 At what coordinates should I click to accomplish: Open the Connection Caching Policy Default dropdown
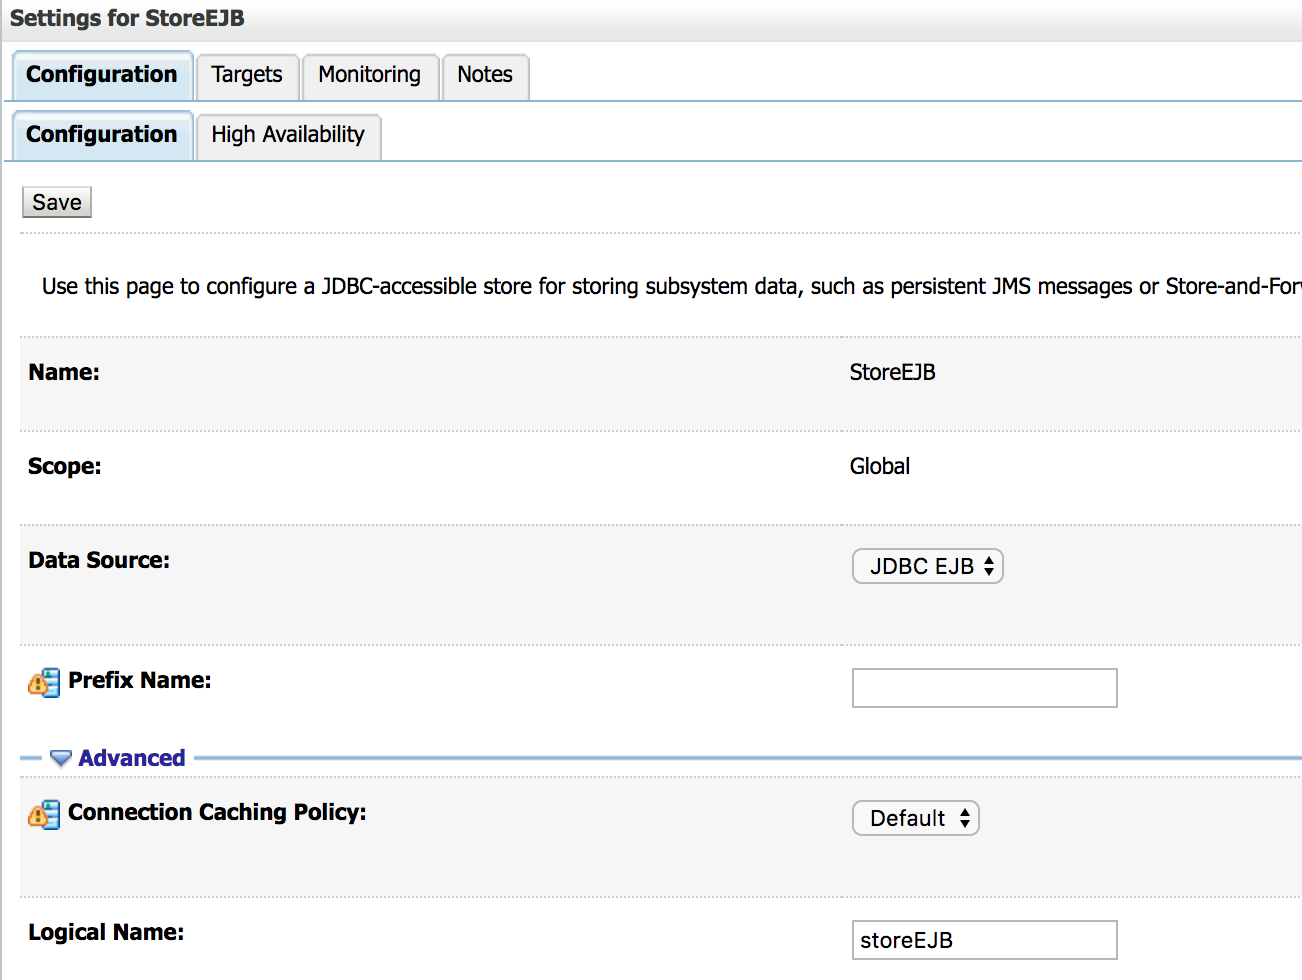click(x=915, y=819)
